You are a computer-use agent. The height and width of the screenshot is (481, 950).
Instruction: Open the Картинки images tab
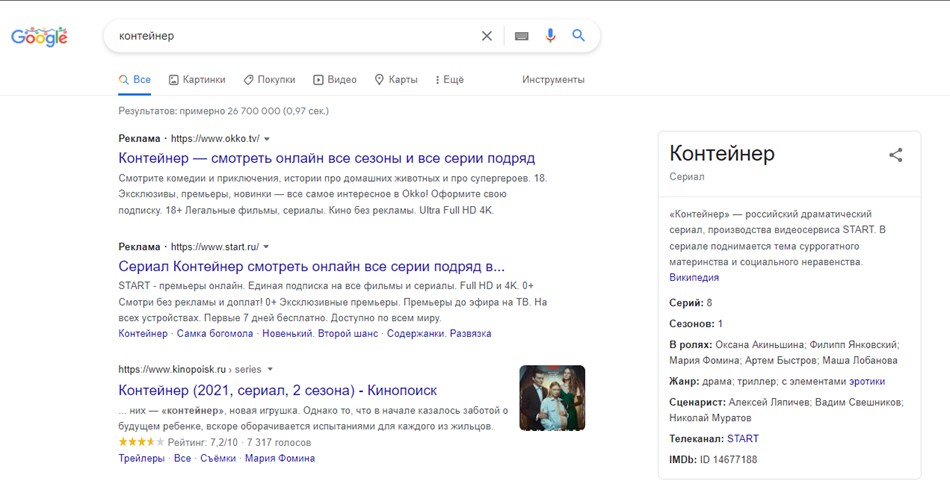197,79
